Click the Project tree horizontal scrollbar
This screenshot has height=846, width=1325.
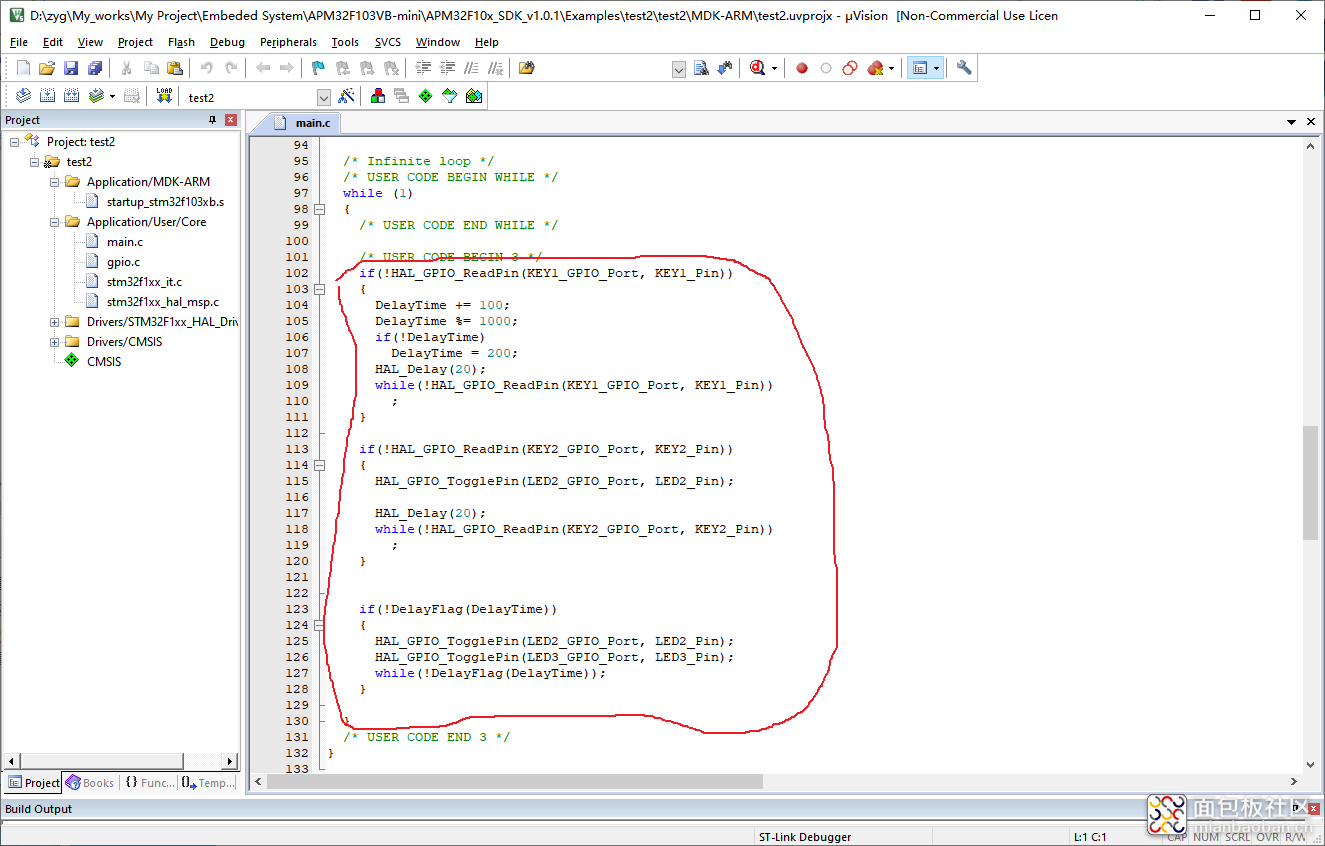(x=120, y=761)
